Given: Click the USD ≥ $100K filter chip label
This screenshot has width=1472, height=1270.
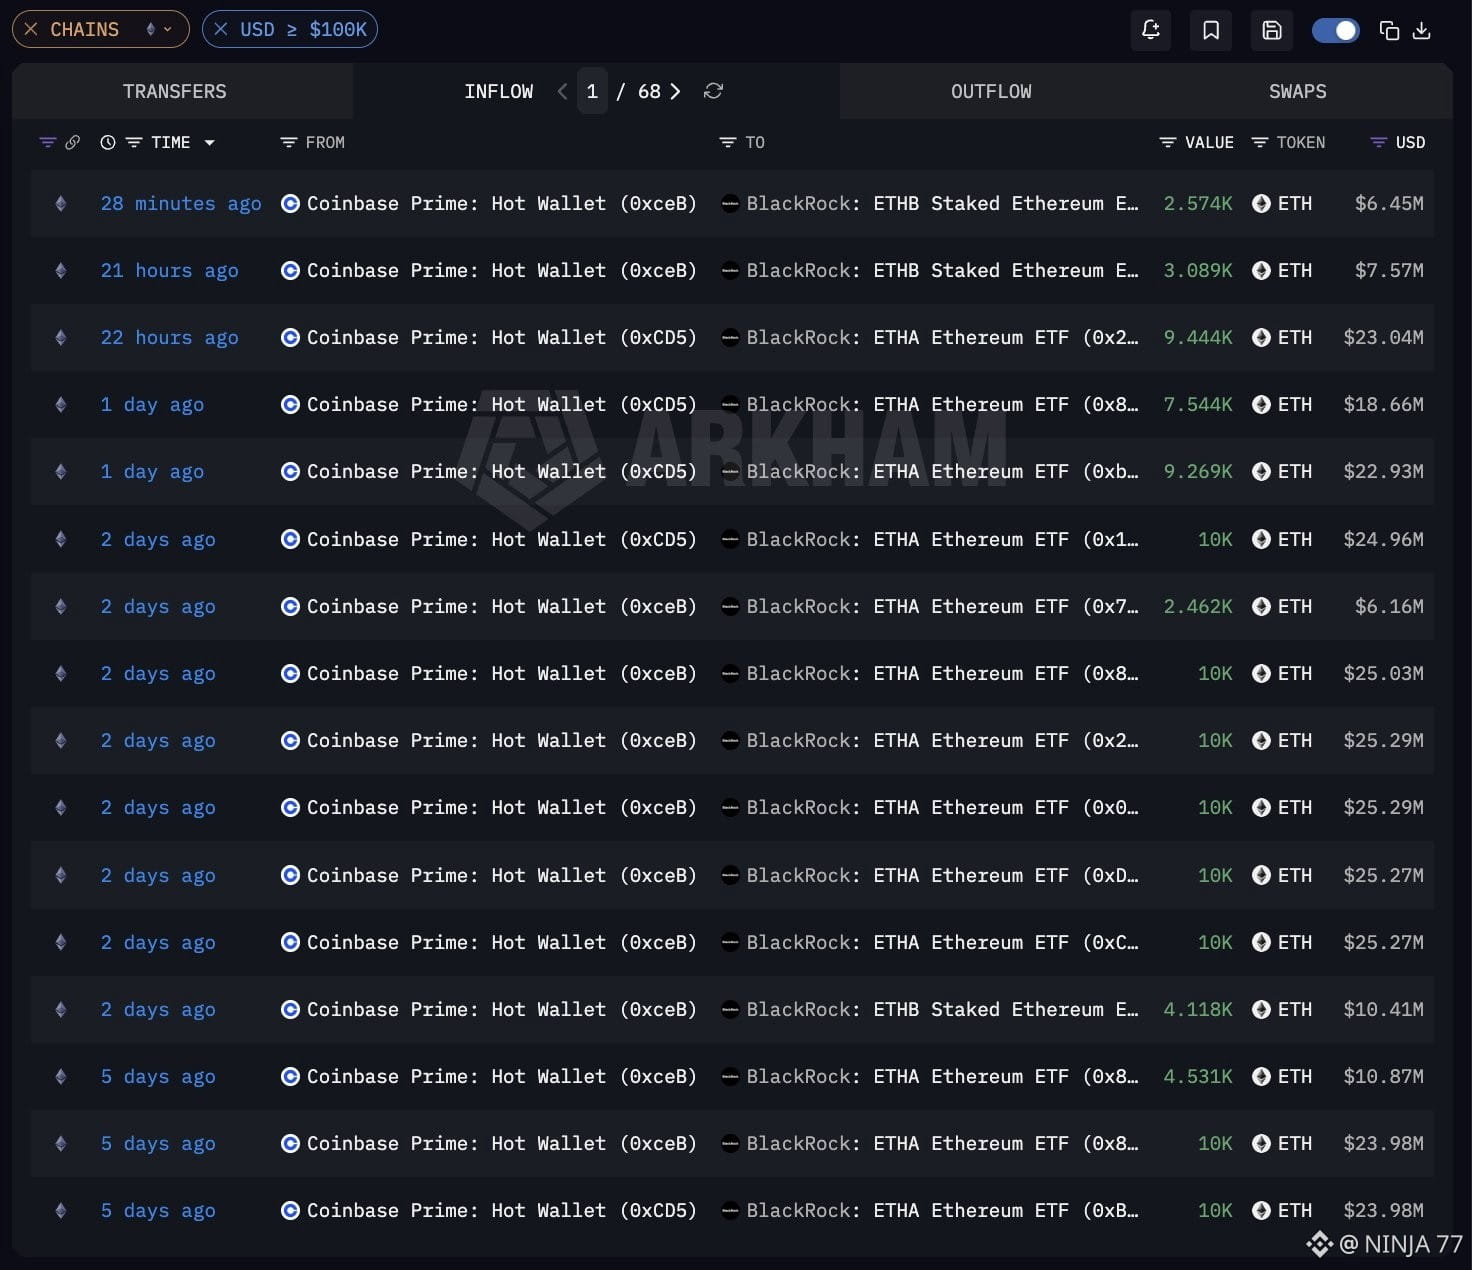Looking at the screenshot, I should tap(303, 29).
